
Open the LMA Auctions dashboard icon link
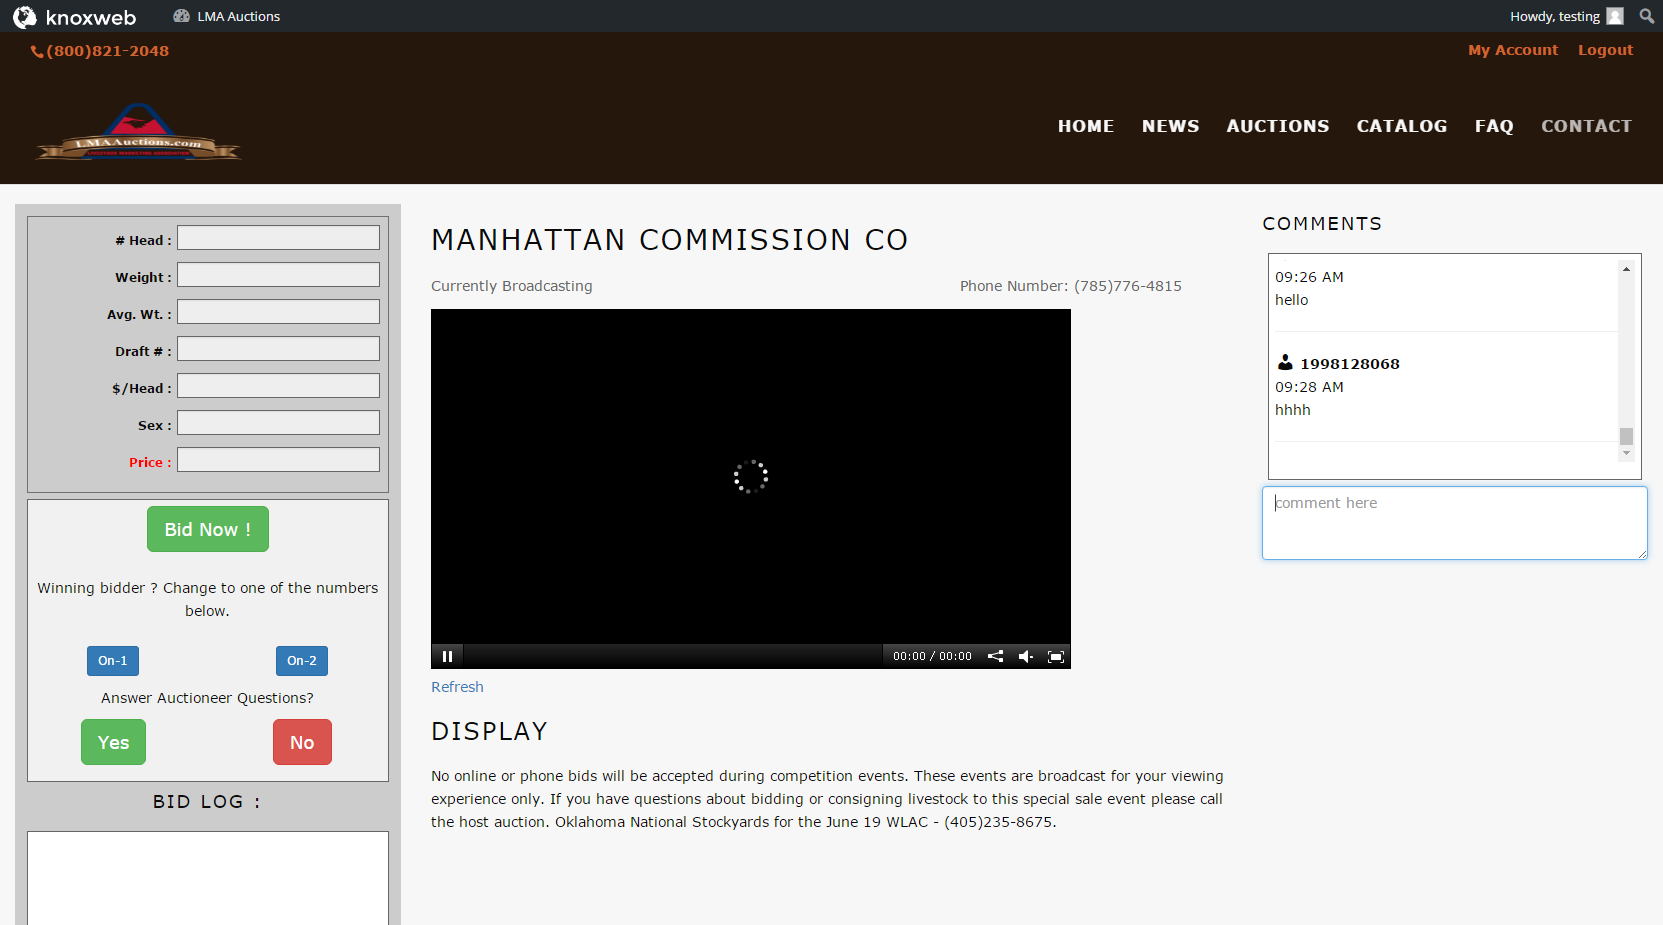226,16
